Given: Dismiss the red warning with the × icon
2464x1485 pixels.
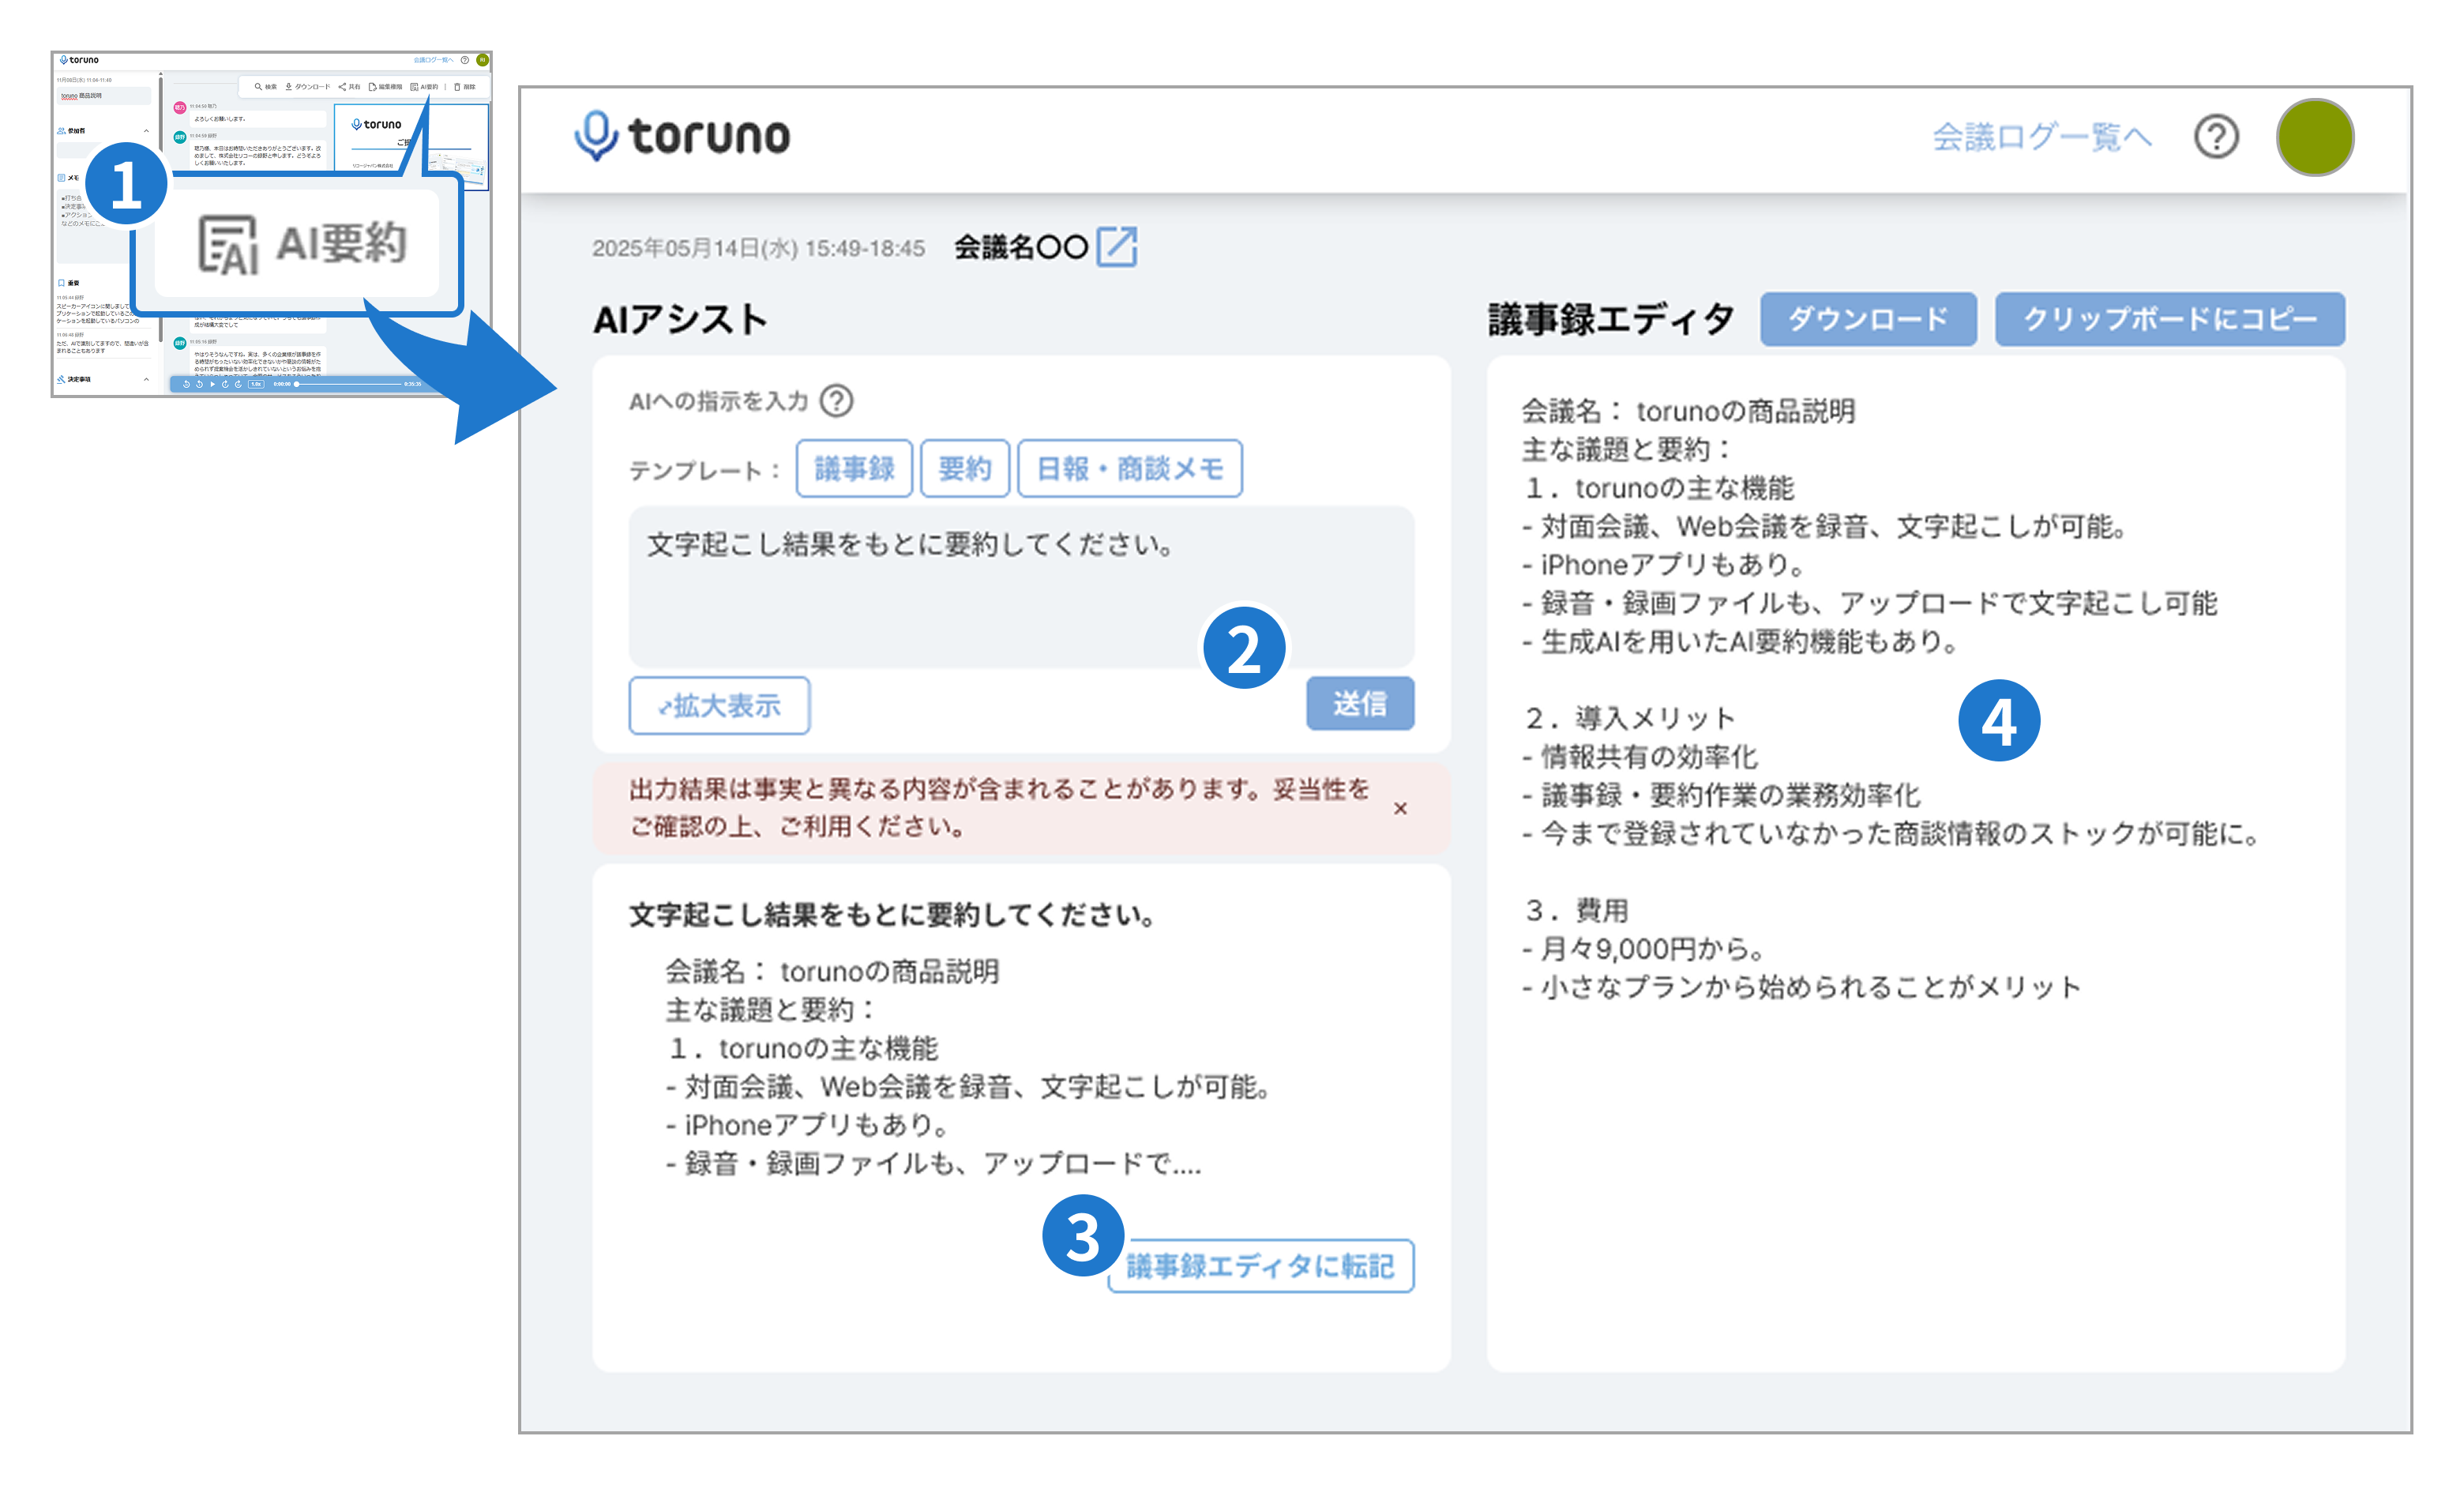Looking at the screenshot, I should (1400, 808).
